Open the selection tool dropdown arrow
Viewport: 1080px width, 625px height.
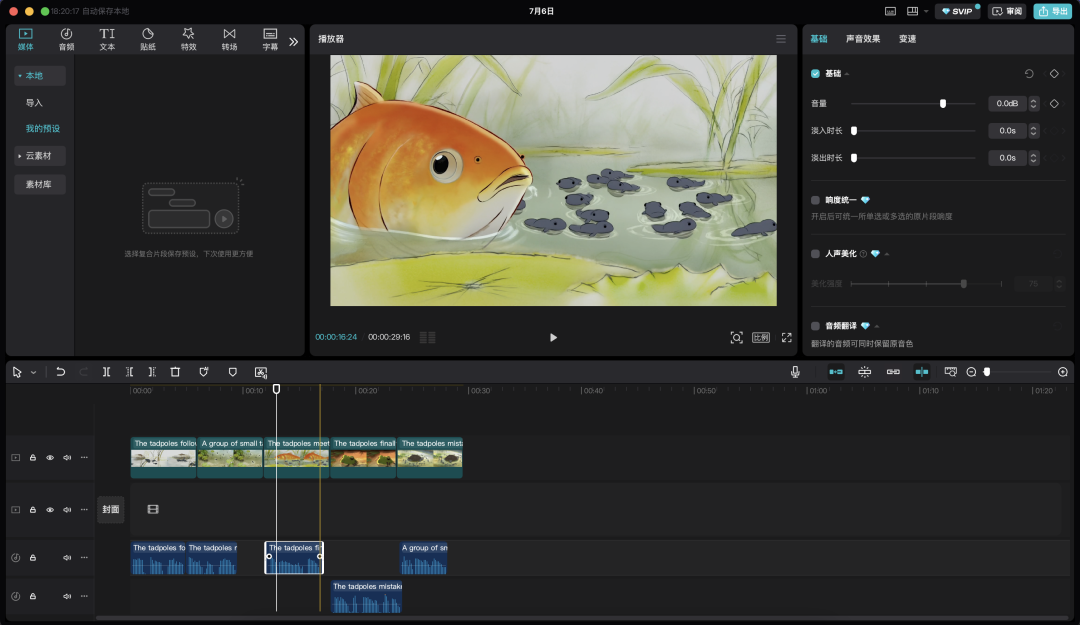tap(33, 373)
